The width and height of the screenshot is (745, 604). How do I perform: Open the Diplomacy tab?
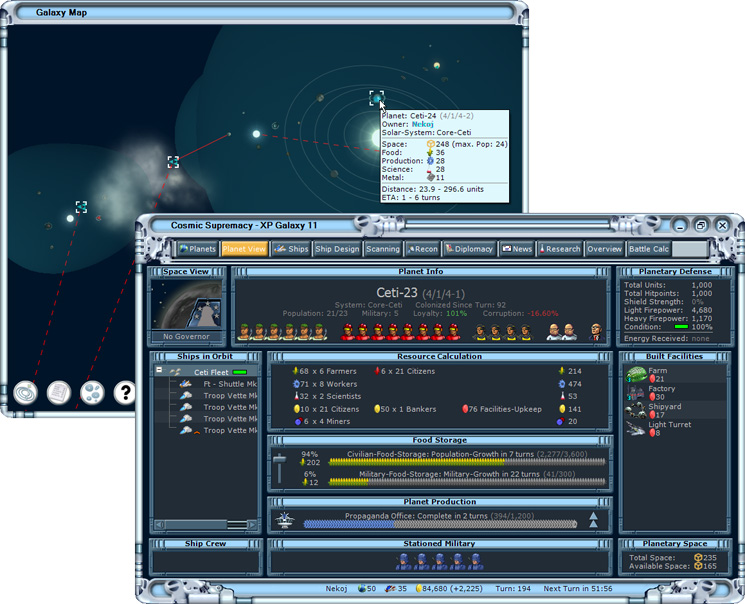tap(469, 249)
